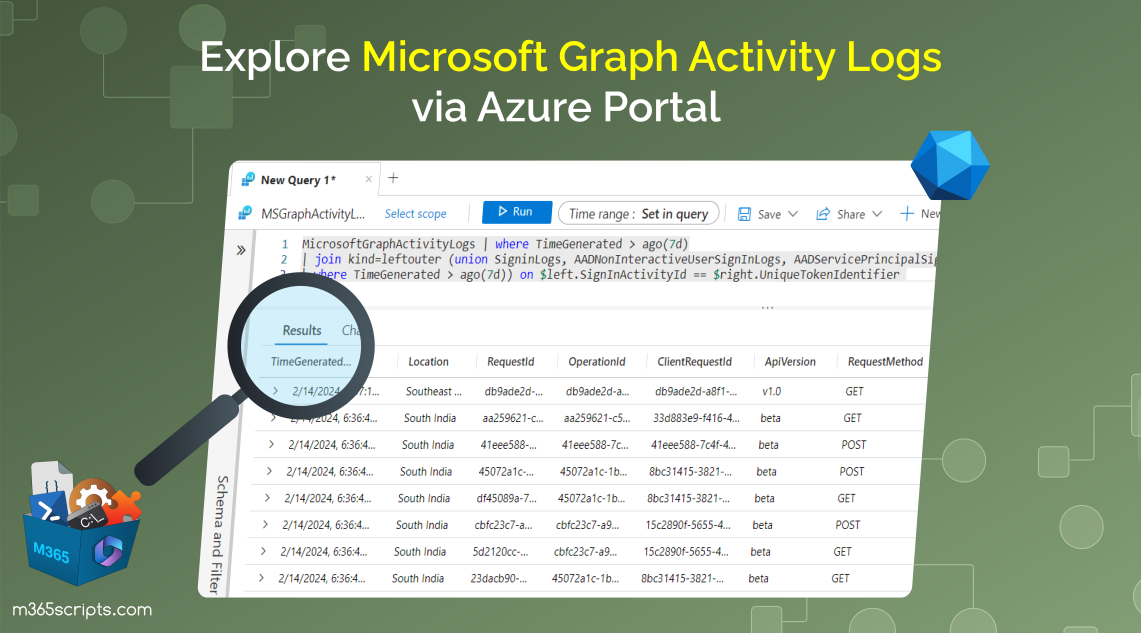Close the New Query 1 tab
This screenshot has height=633, width=1141.
pos(367,179)
